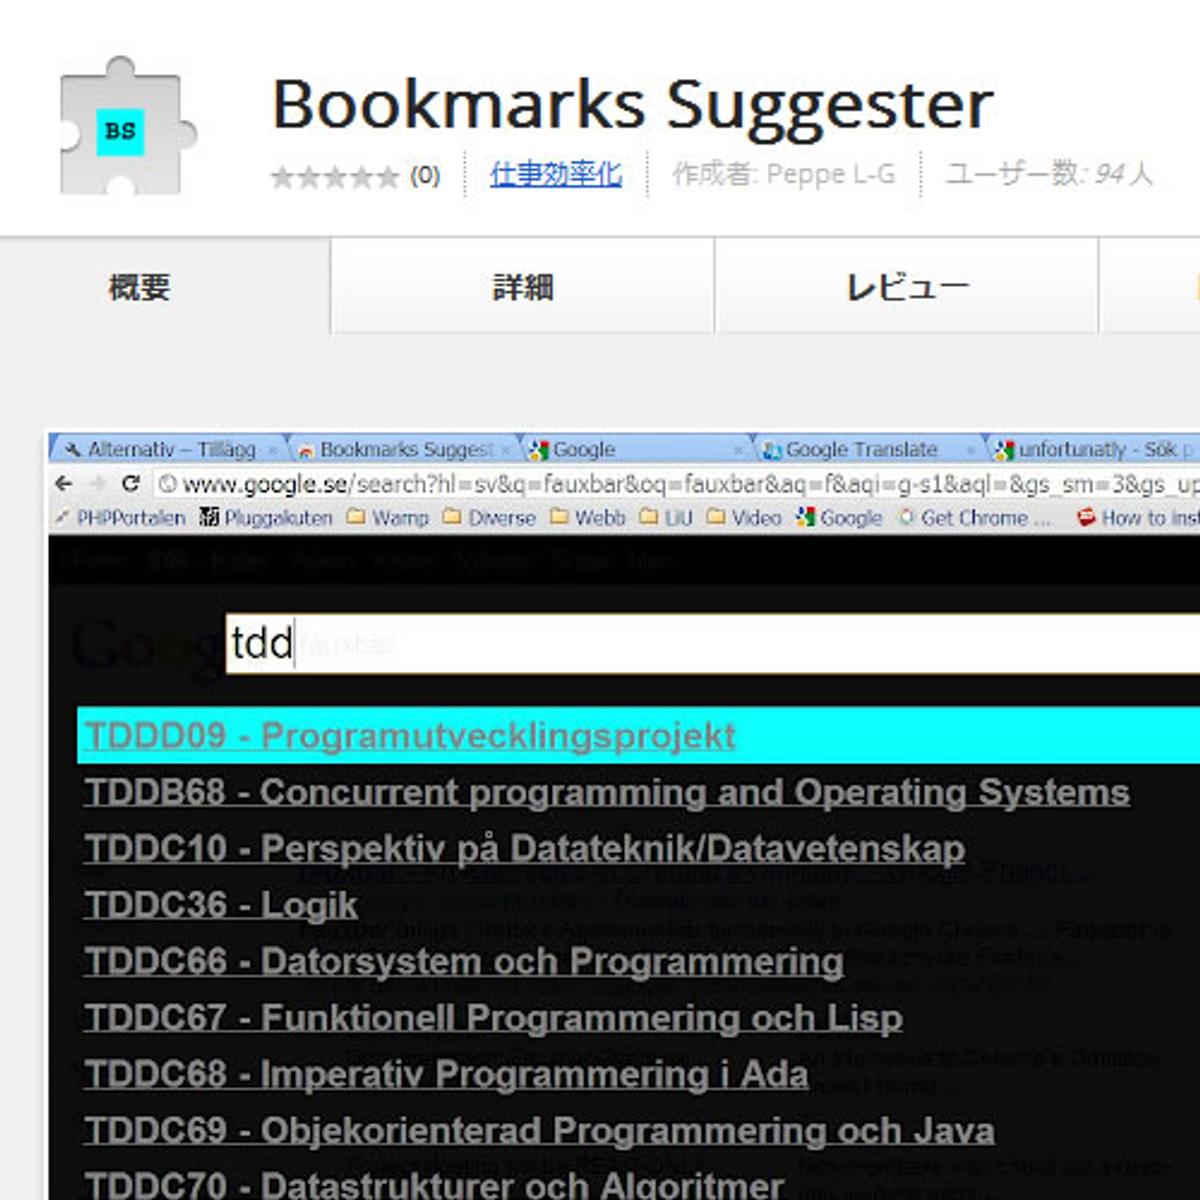The width and height of the screenshot is (1200, 1200).
Task: Select the Google Translate browser tab
Action: [860, 450]
